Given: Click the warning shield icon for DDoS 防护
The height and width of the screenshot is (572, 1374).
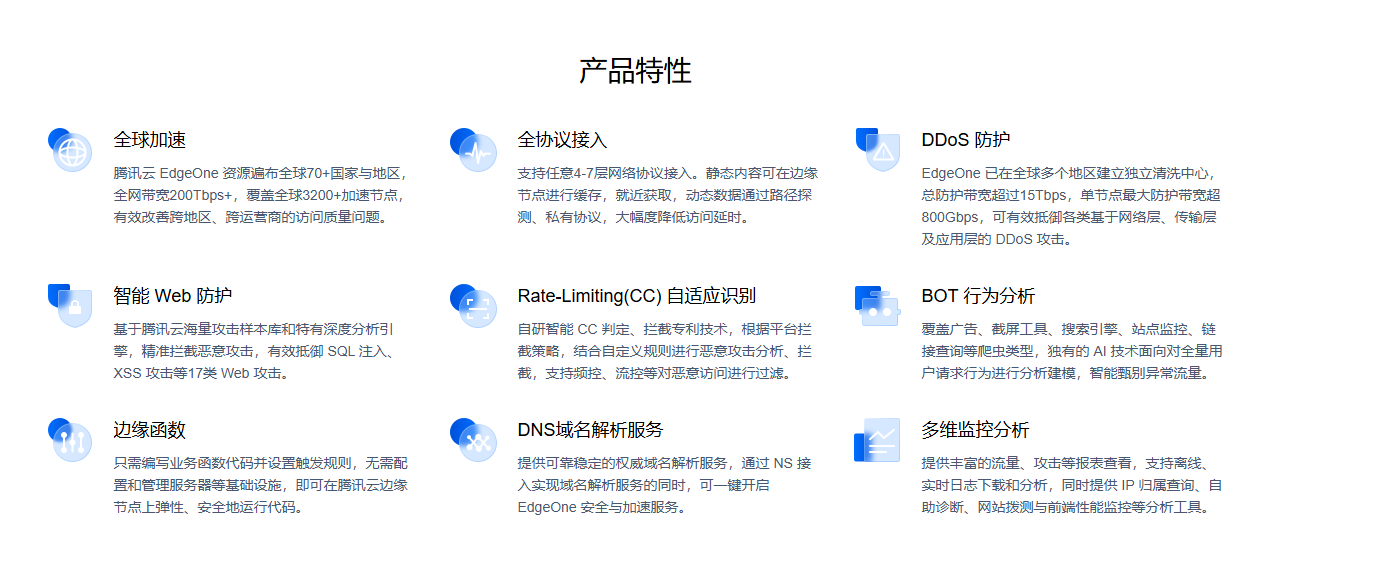Looking at the screenshot, I should (x=878, y=150).
